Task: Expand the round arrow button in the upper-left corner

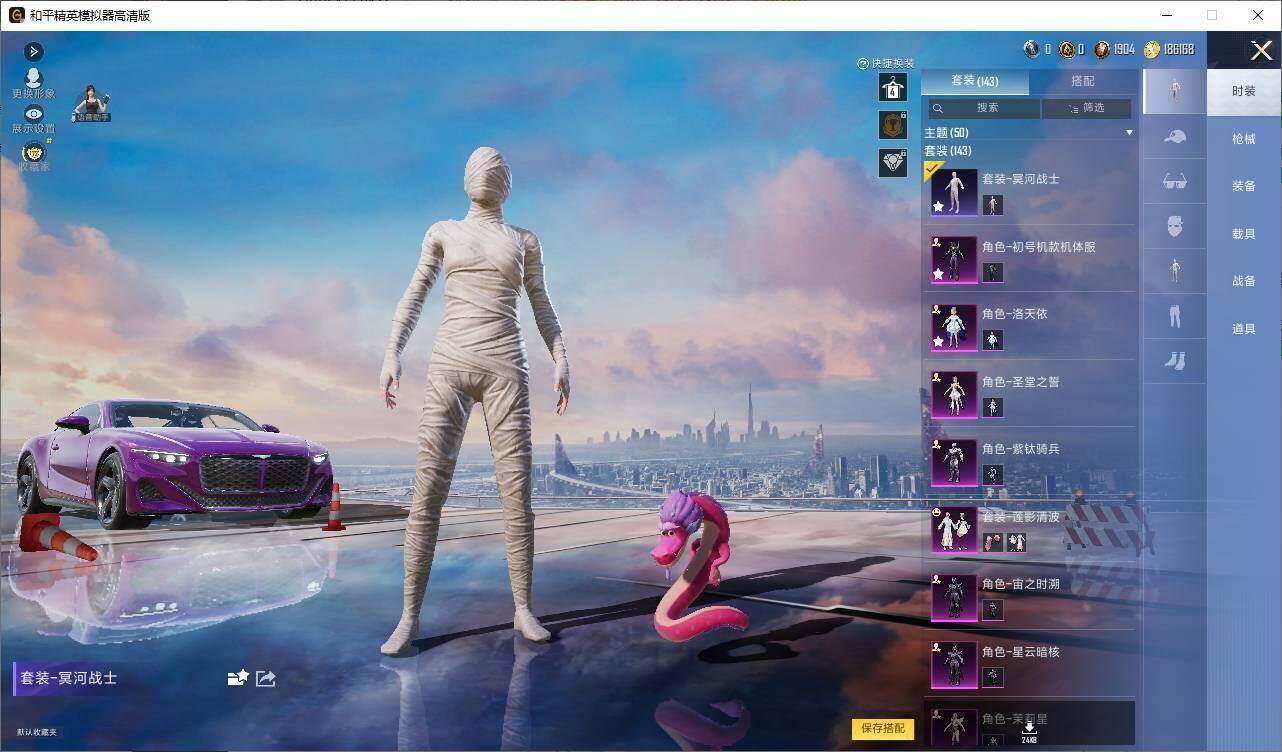Action: pos(33,51)
